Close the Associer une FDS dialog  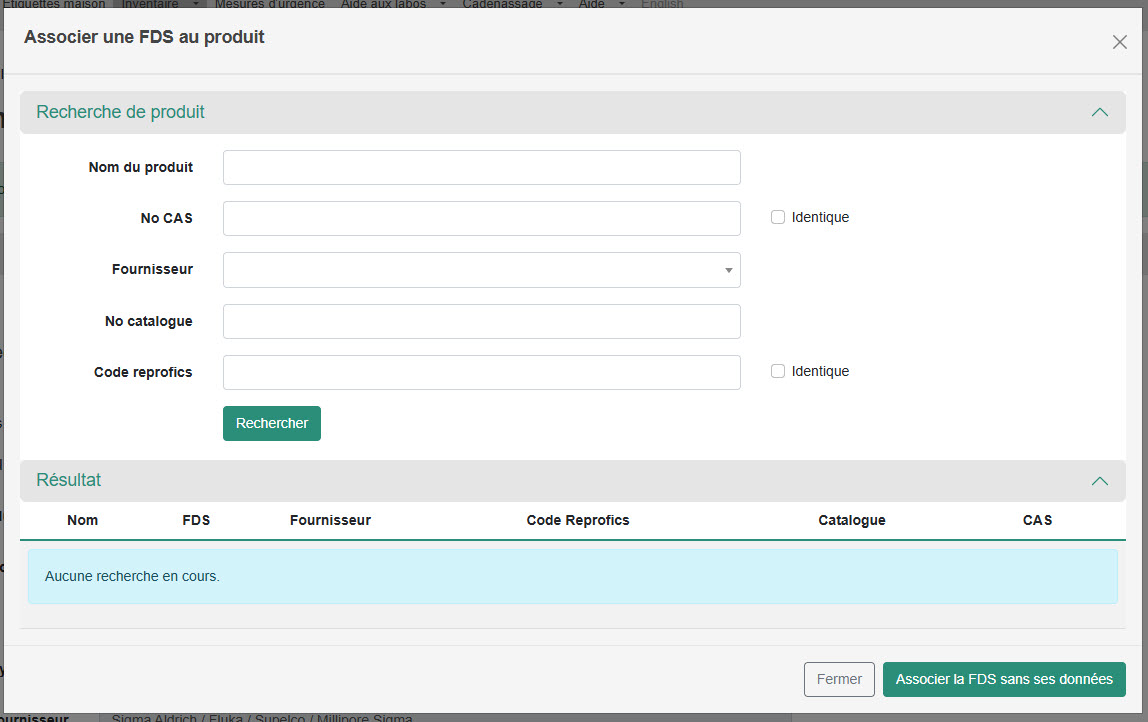point(1119,42)
